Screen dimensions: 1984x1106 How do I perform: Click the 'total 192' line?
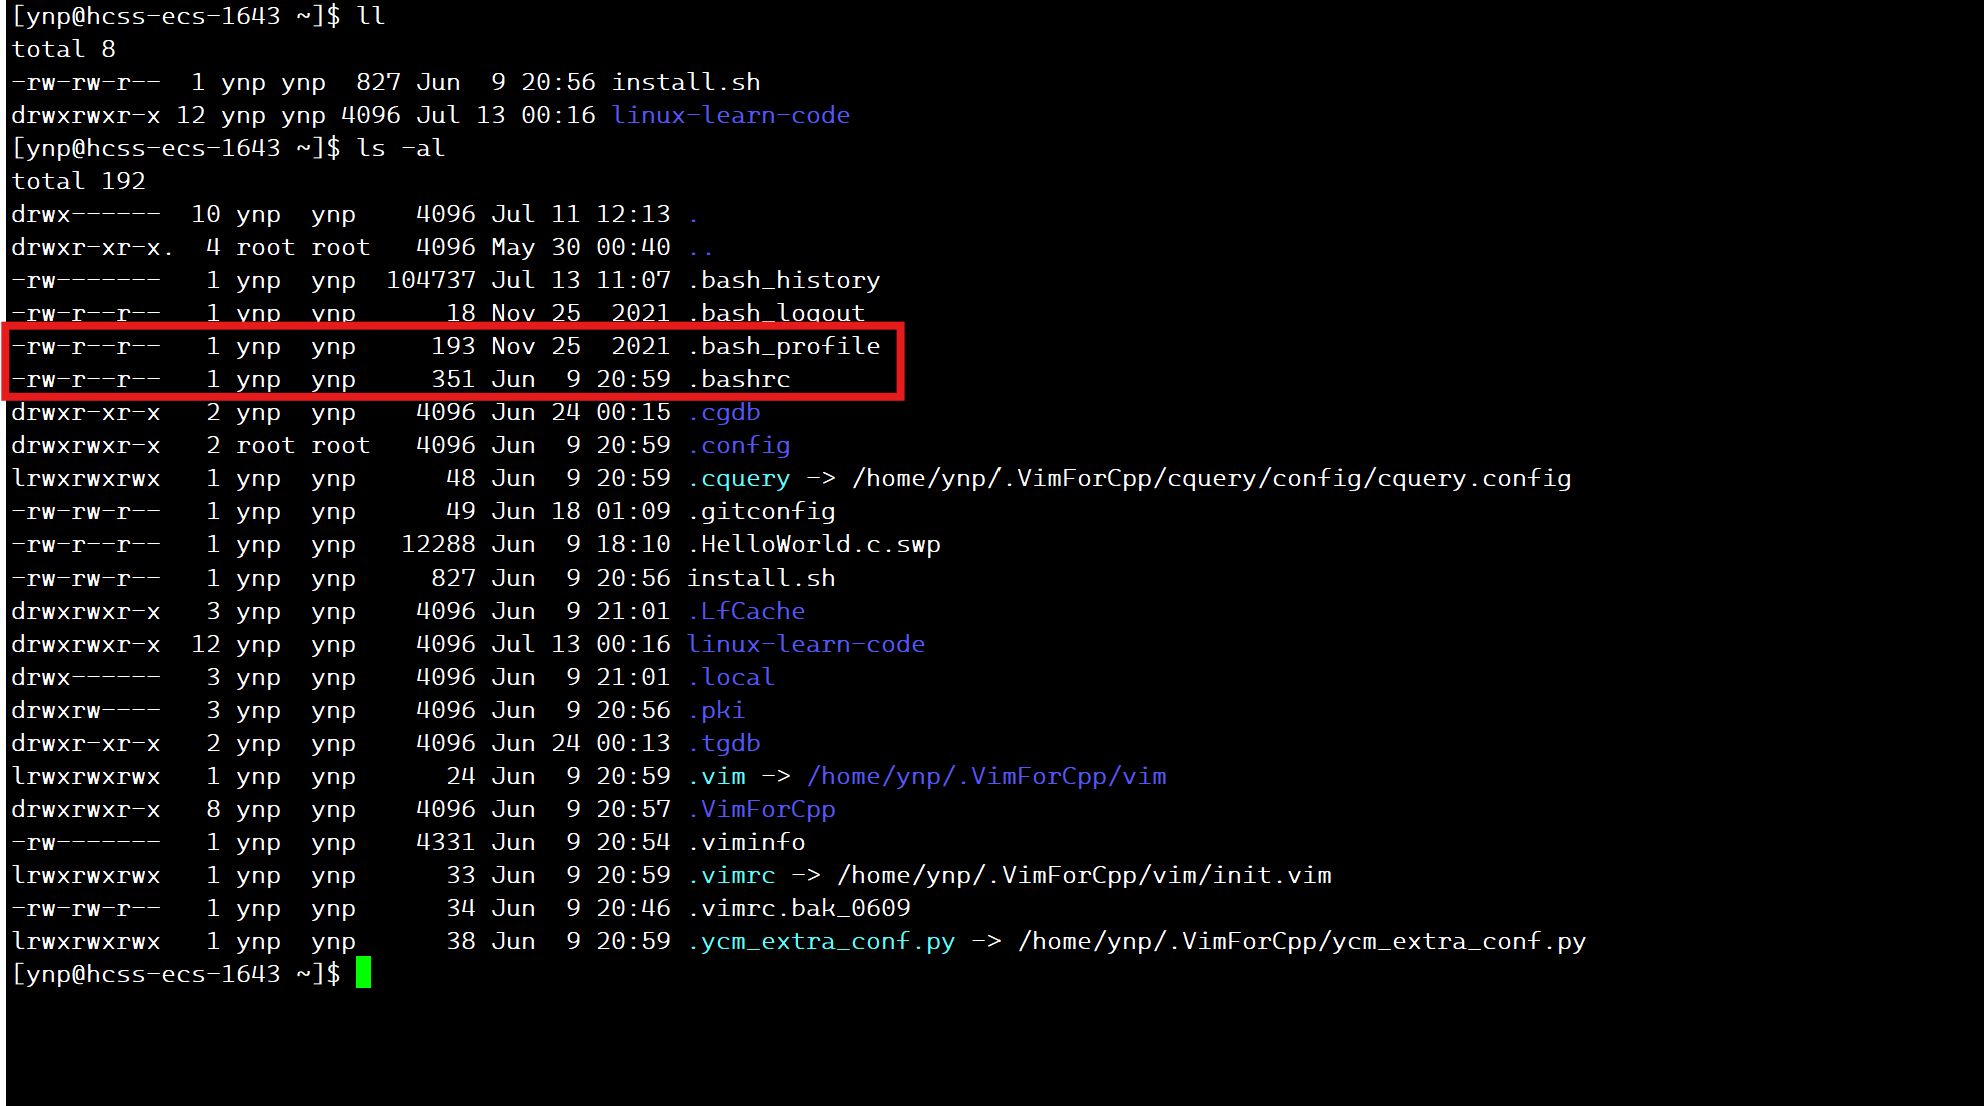[x=79, y=182]
